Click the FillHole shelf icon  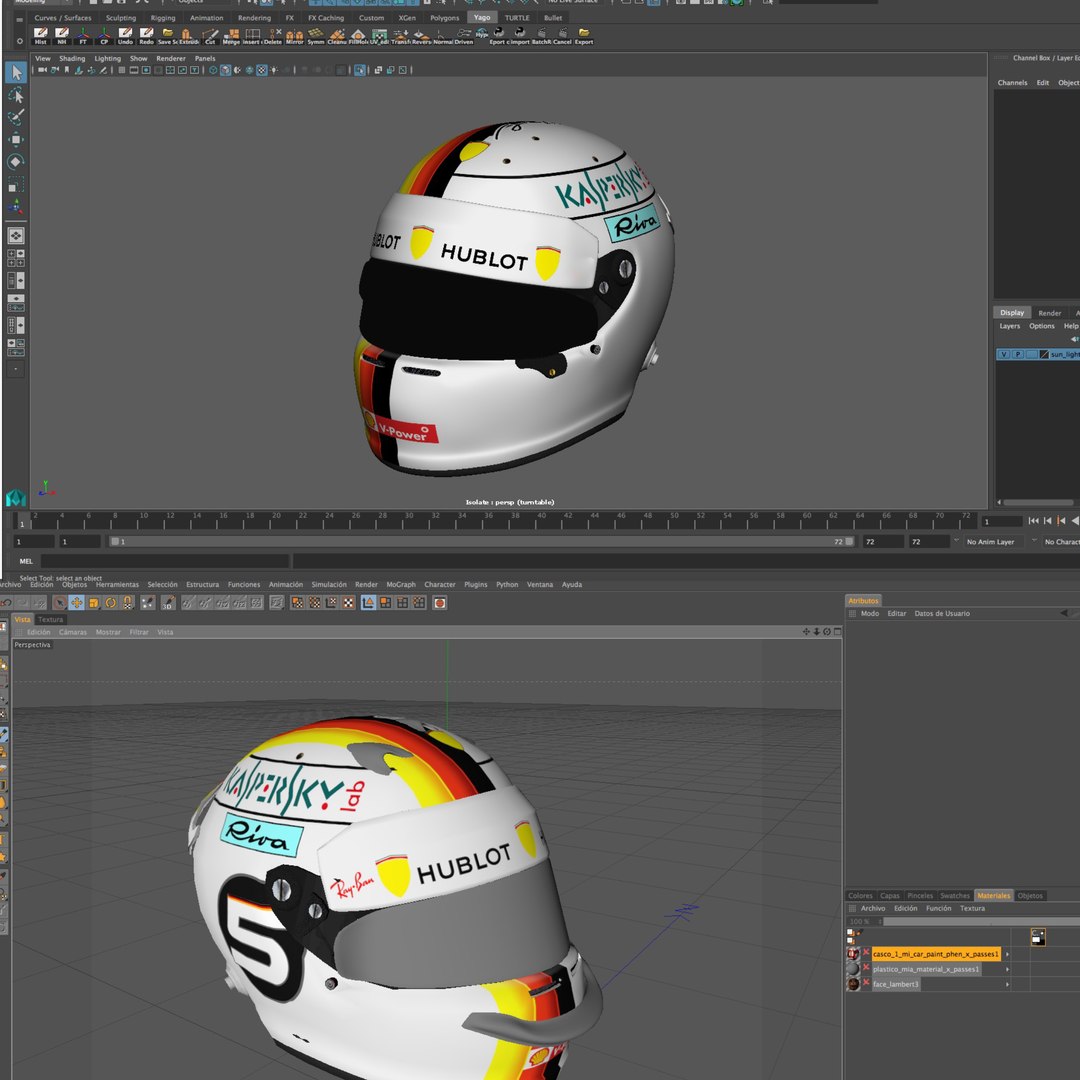pos(358,36)
